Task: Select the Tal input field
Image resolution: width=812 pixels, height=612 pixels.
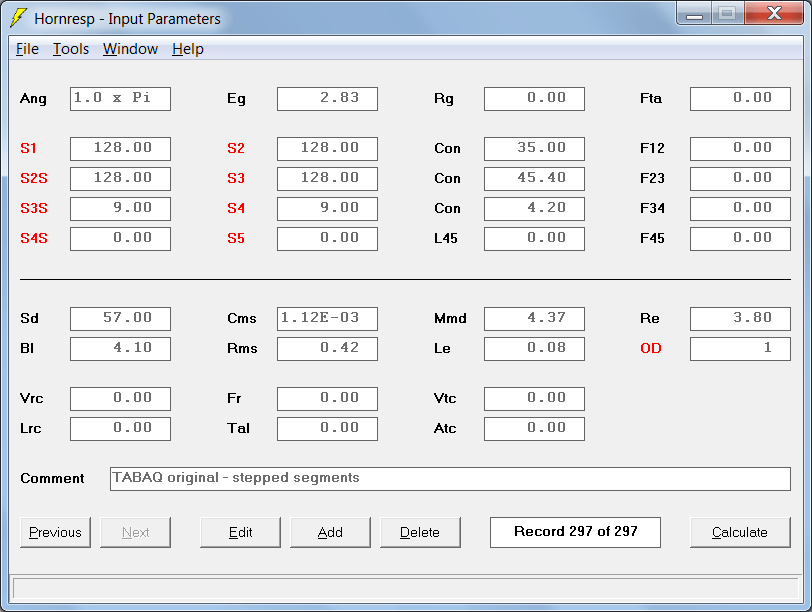Action: tap(327, 429)
